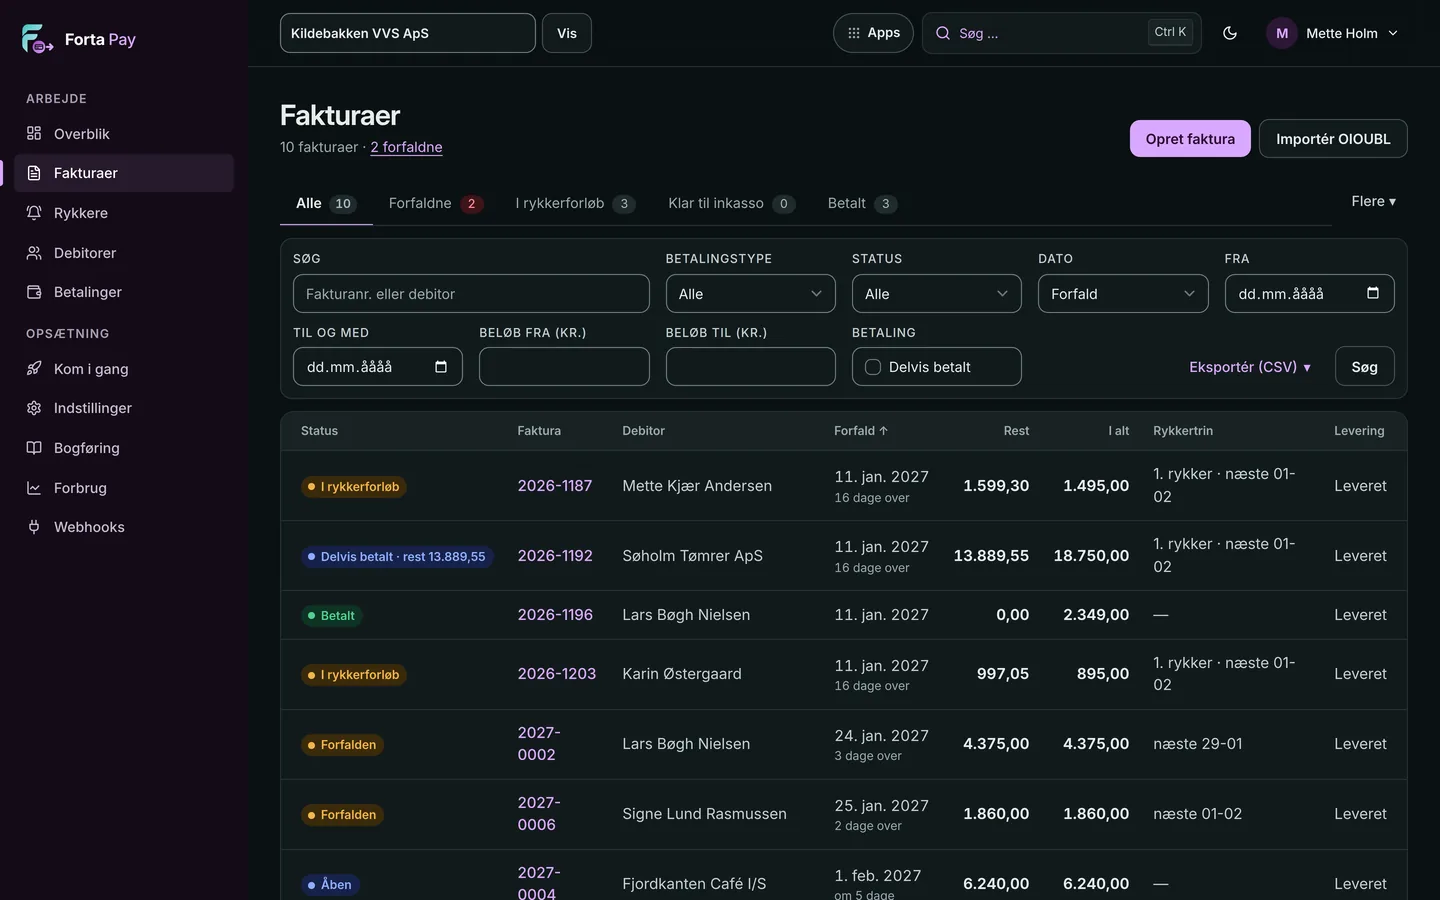Click the search magnifier icon
This screenshot has height=900, width=1440.
point(943,33)
